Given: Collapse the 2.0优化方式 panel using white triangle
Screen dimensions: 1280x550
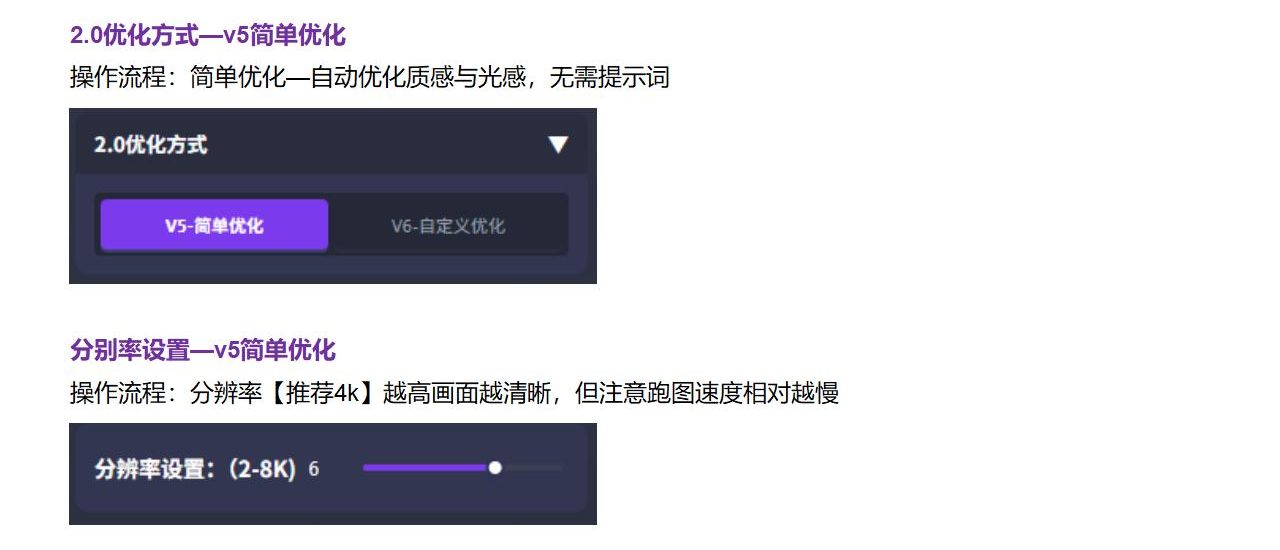Looking at the screenshot, I should [558, 144].
